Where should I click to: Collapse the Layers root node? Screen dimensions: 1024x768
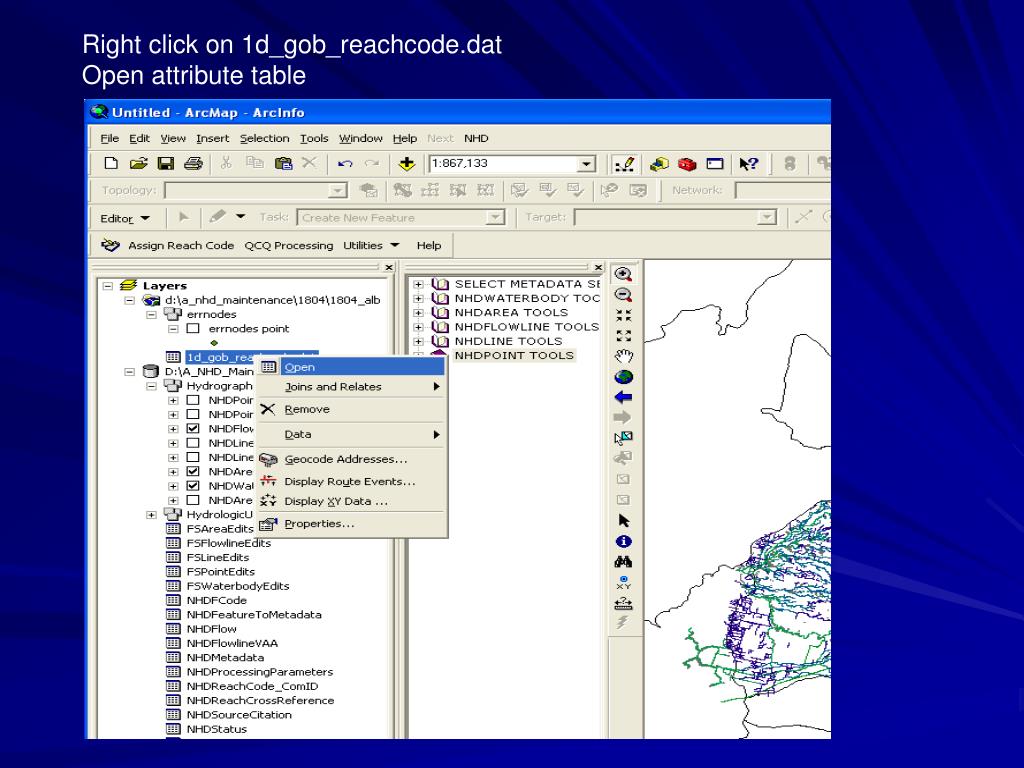tap(108, 286)
